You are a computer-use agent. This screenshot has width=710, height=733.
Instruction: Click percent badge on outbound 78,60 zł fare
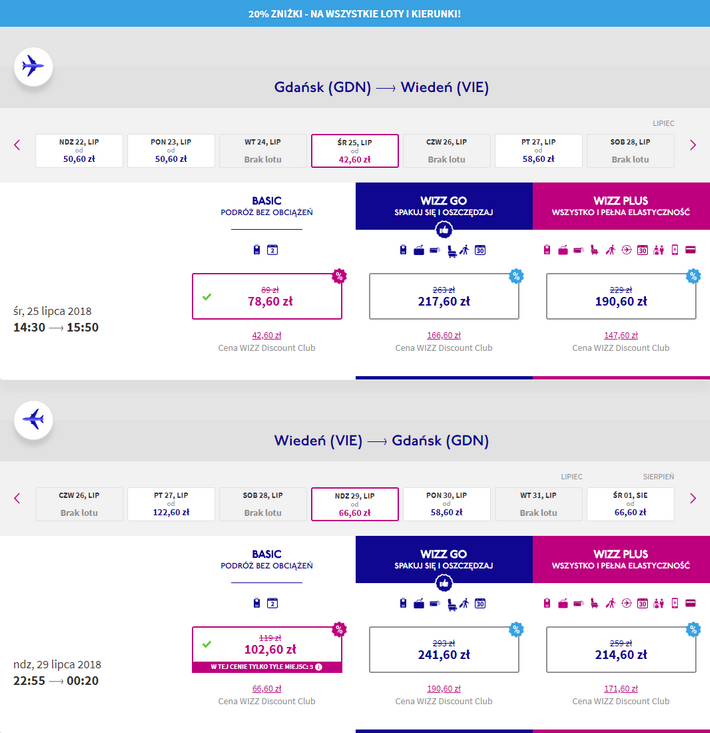(339, 276)
